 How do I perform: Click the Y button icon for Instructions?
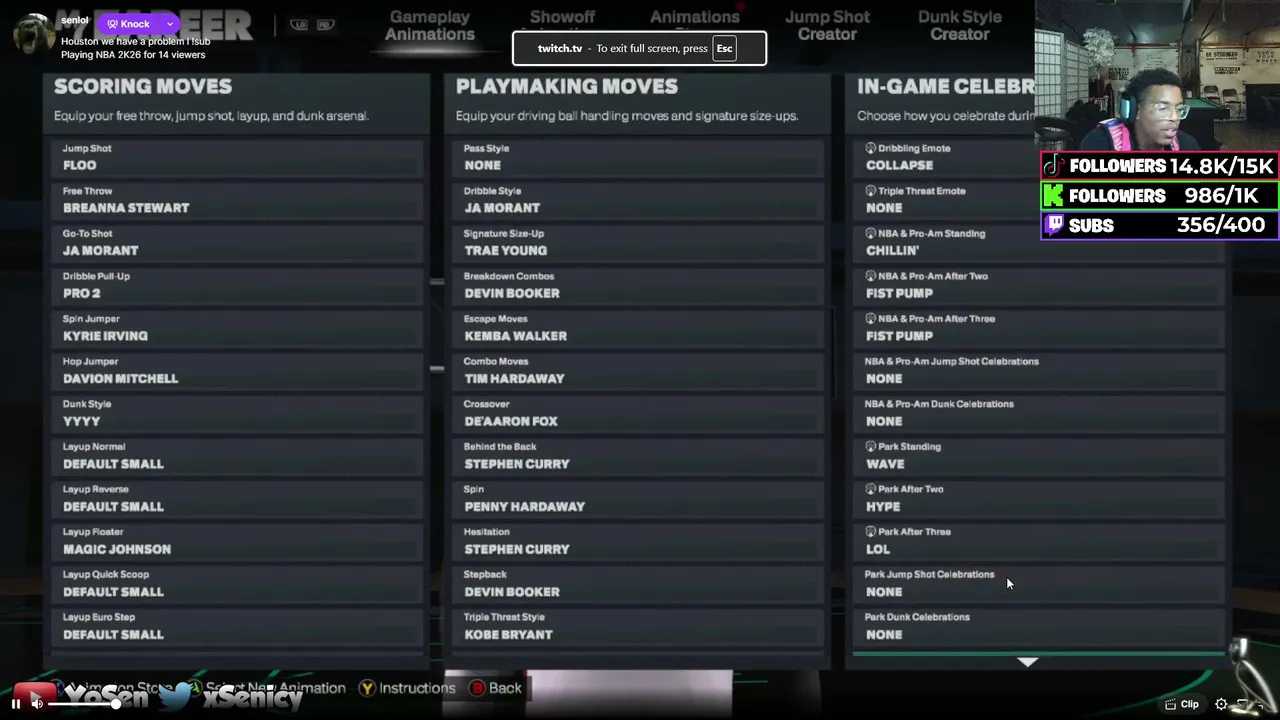pos(367,688)
